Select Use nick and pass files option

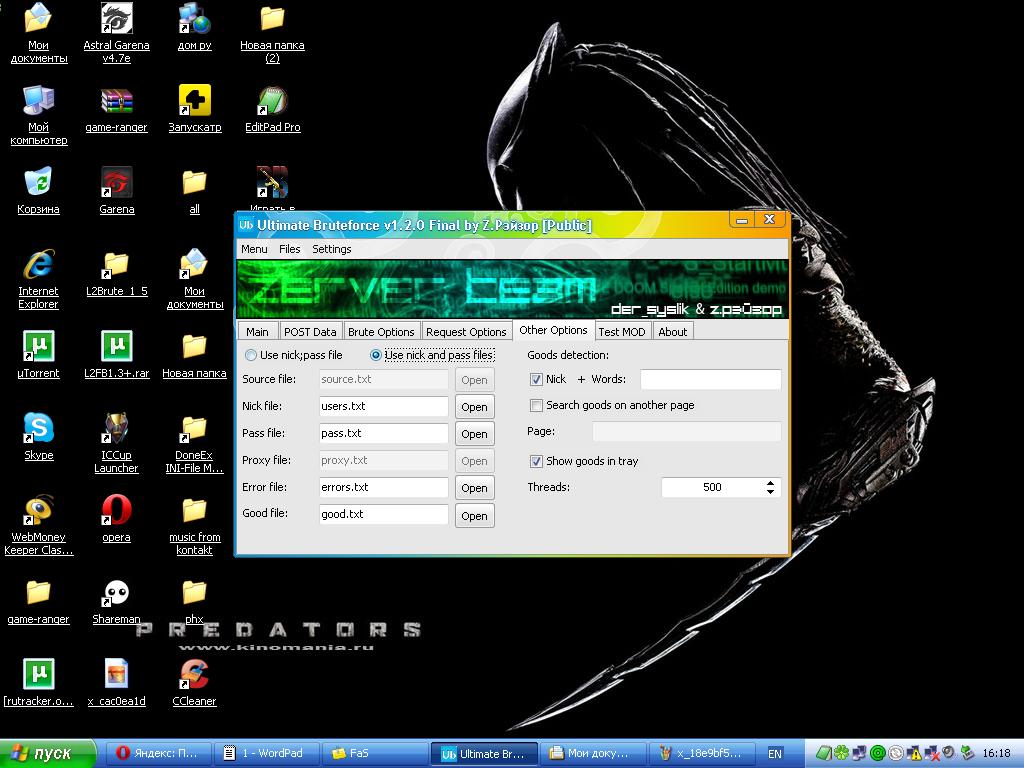click(376, 355)
